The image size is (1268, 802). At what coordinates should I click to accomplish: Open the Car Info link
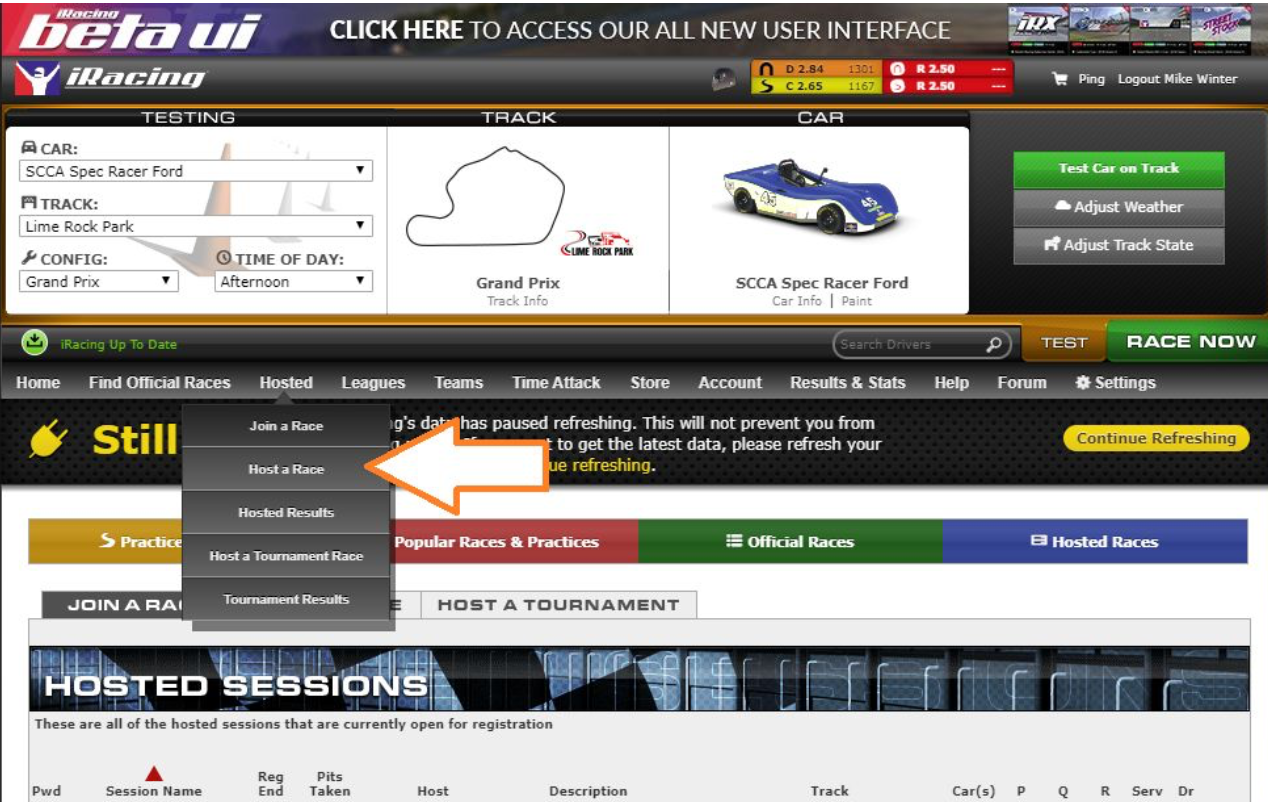pyautogui.click(x=797, y=301)
